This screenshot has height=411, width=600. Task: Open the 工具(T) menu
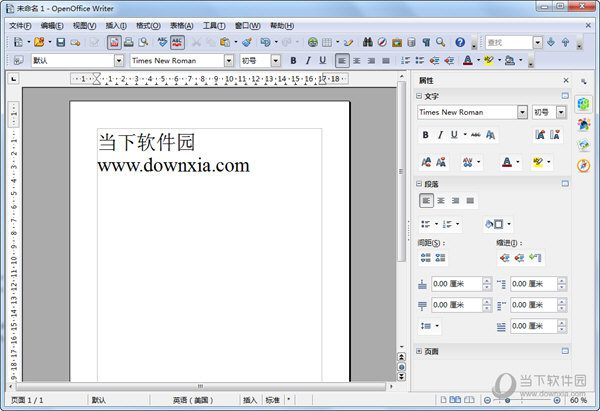click(x=214, y=26)
